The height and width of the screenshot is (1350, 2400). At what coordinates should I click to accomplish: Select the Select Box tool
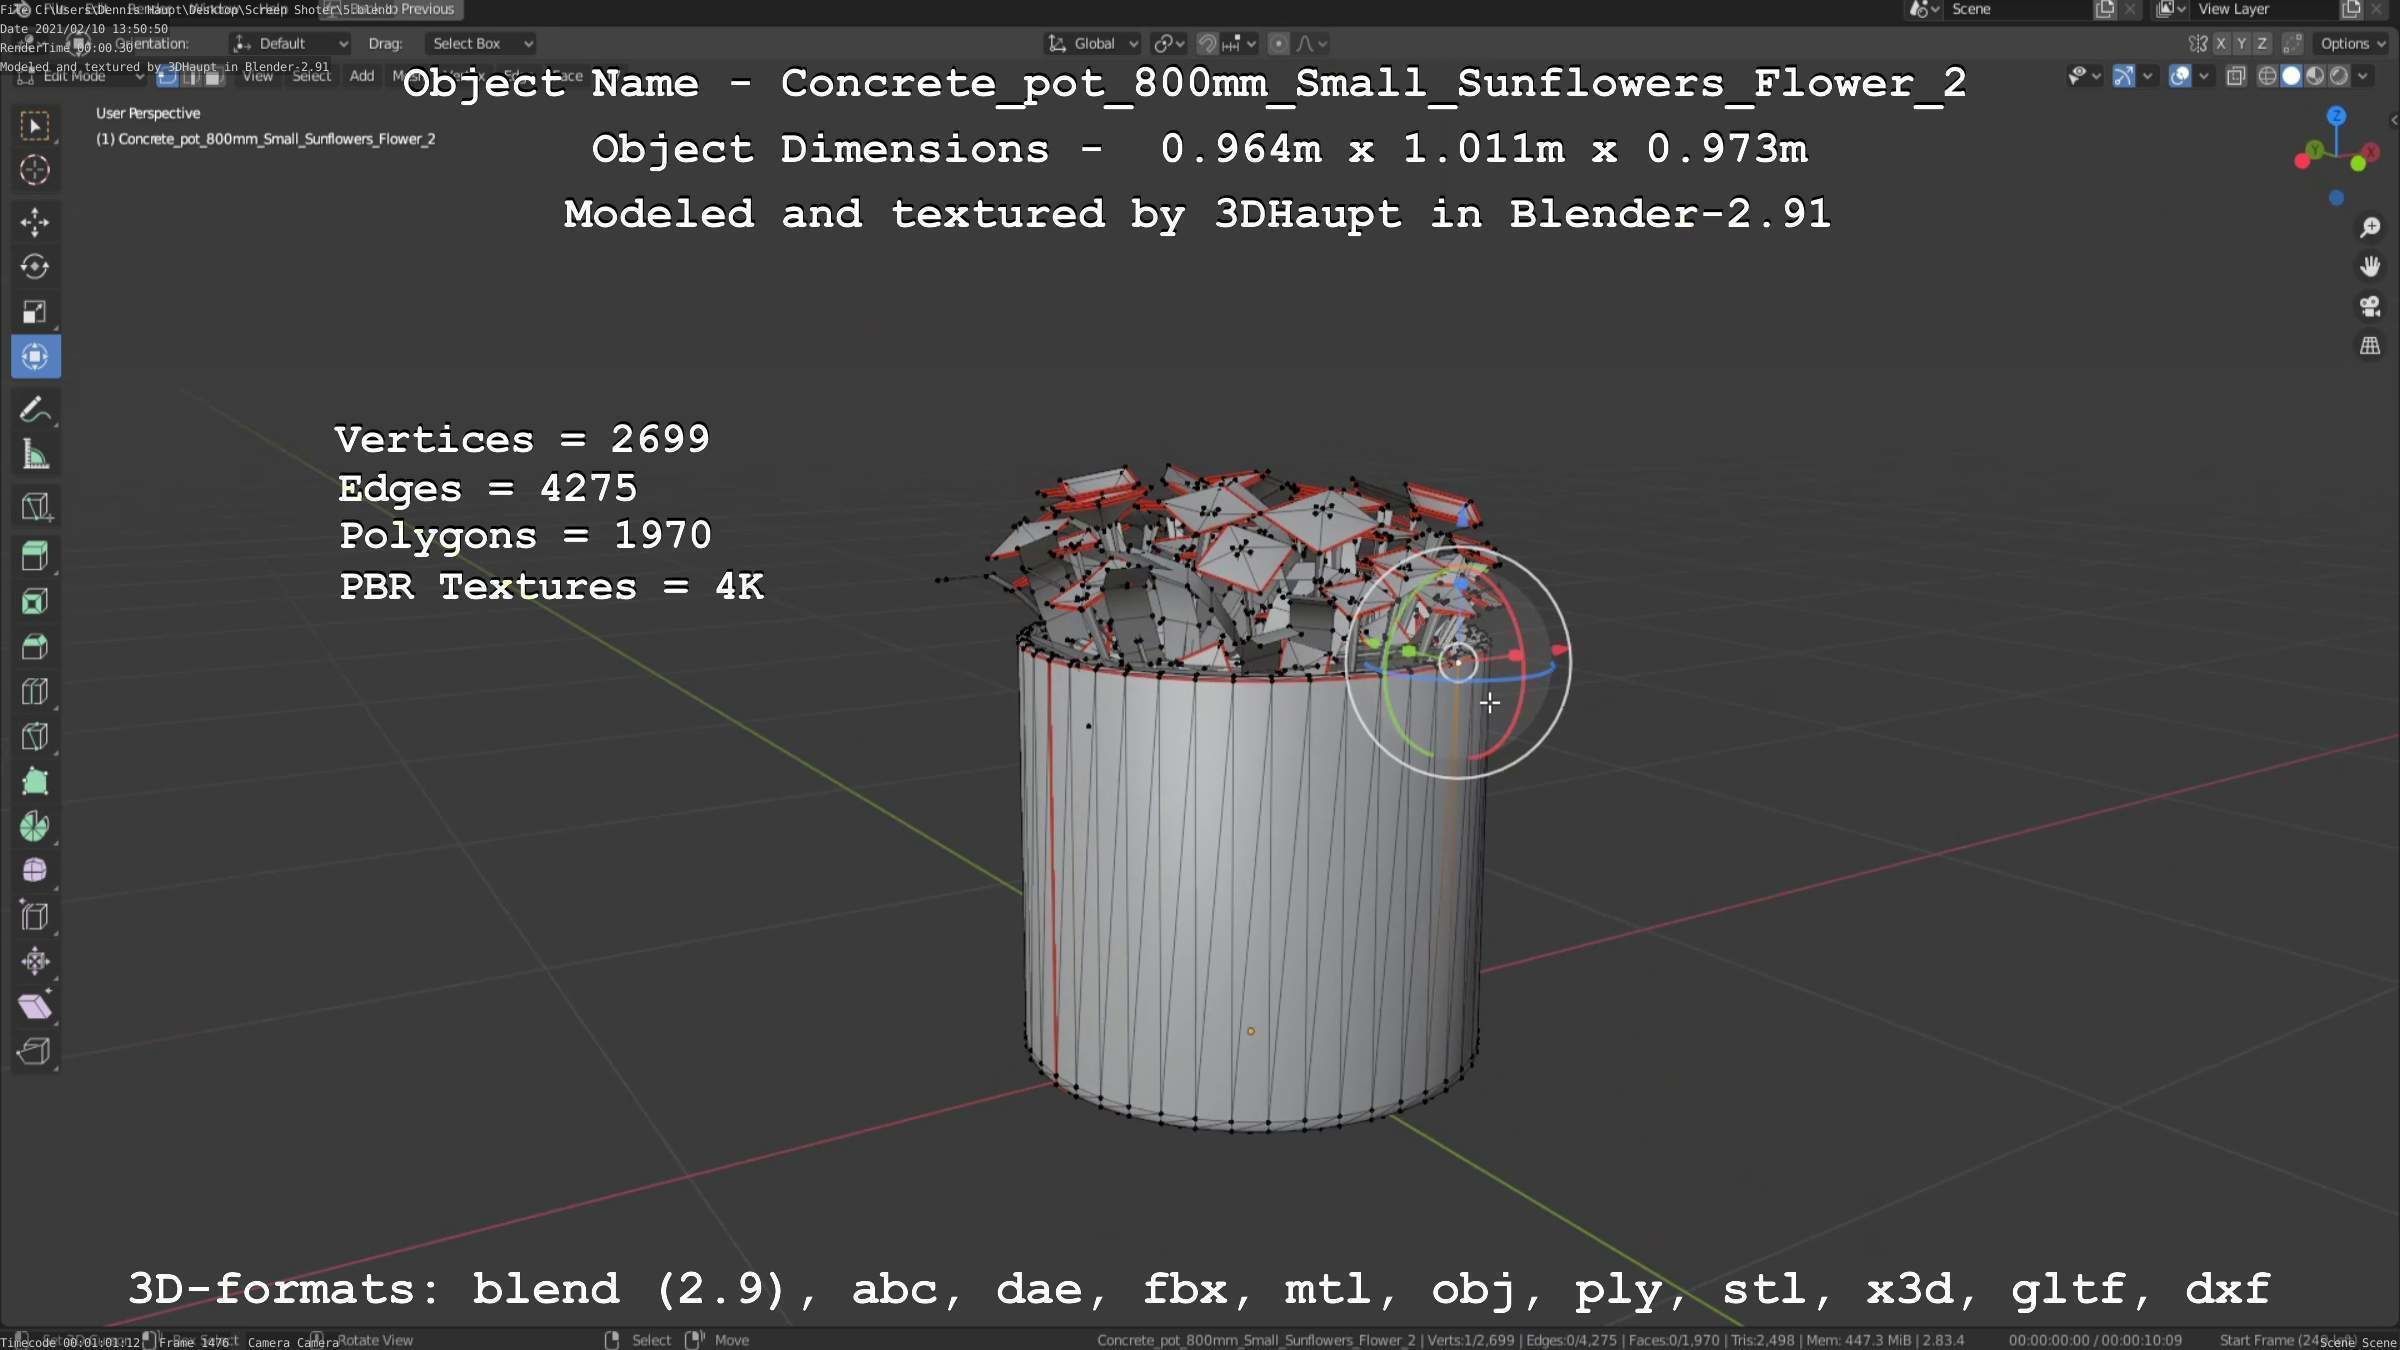[35, 126]
